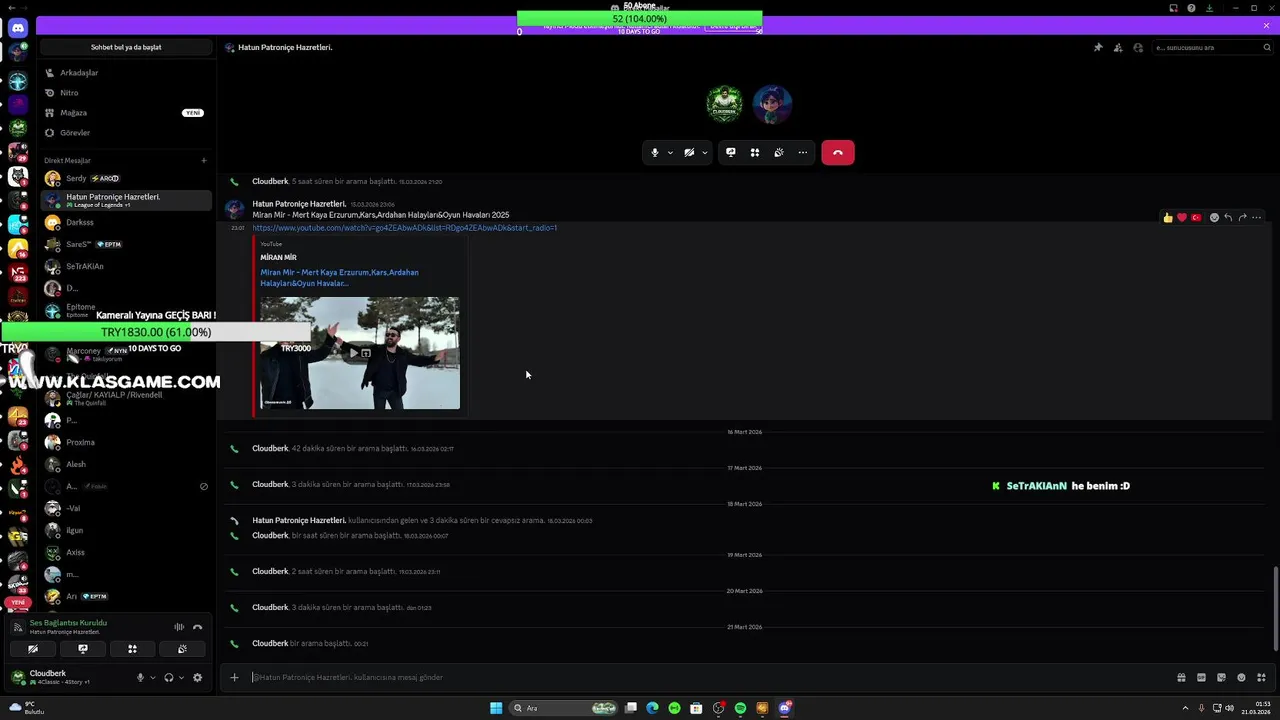Click MİRAN MİR channel name in embed

pos(278,257)
